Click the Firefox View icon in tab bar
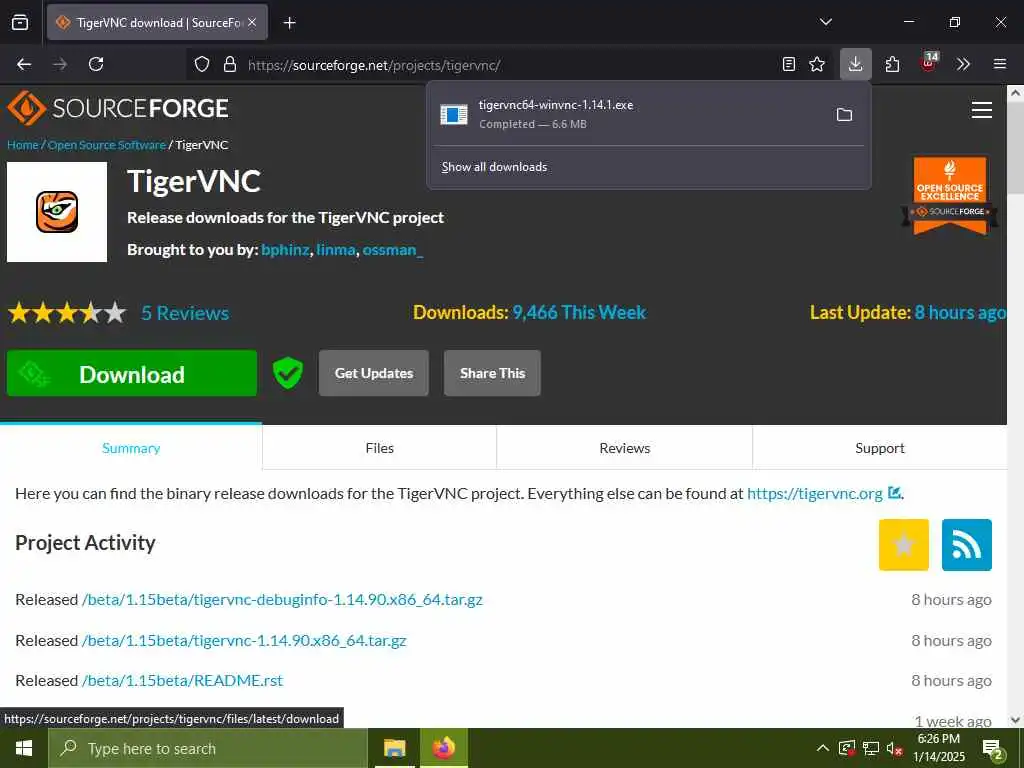Viewport: 1024px width, 768px height. (20, 22)
